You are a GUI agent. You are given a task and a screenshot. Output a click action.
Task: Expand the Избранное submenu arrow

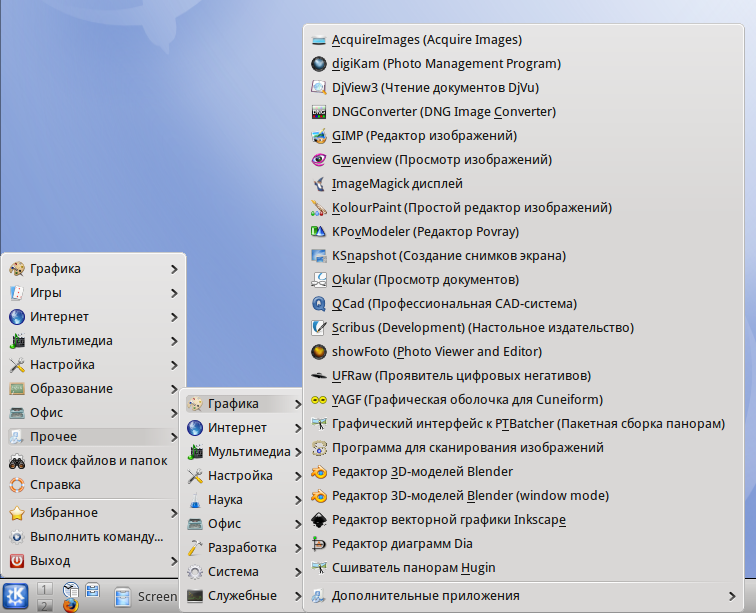(174, 513)
